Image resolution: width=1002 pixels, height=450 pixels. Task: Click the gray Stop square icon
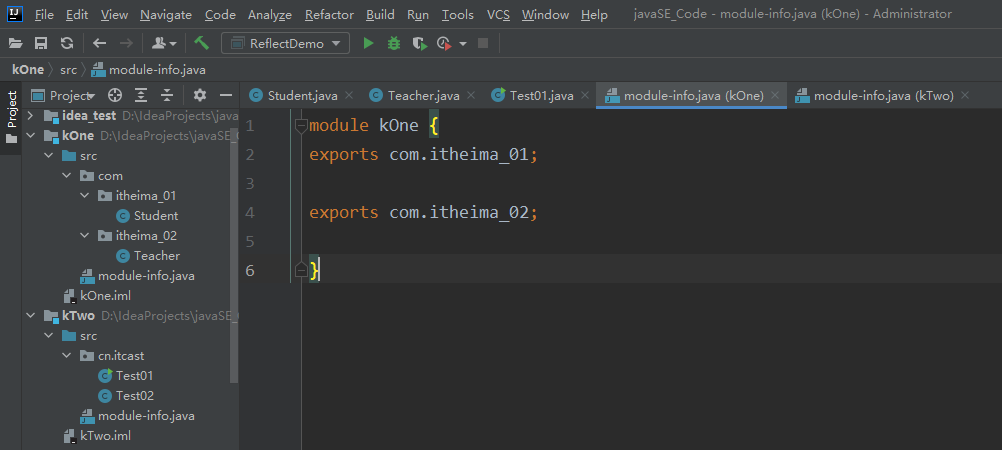click(x=483, y=43)
